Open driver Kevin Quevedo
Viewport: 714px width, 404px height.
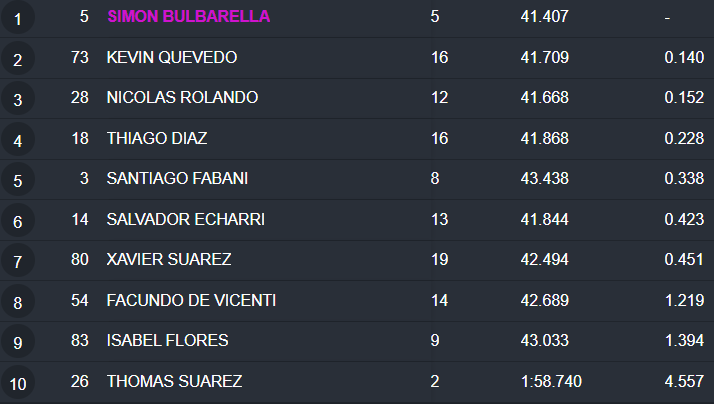point(172,58)
